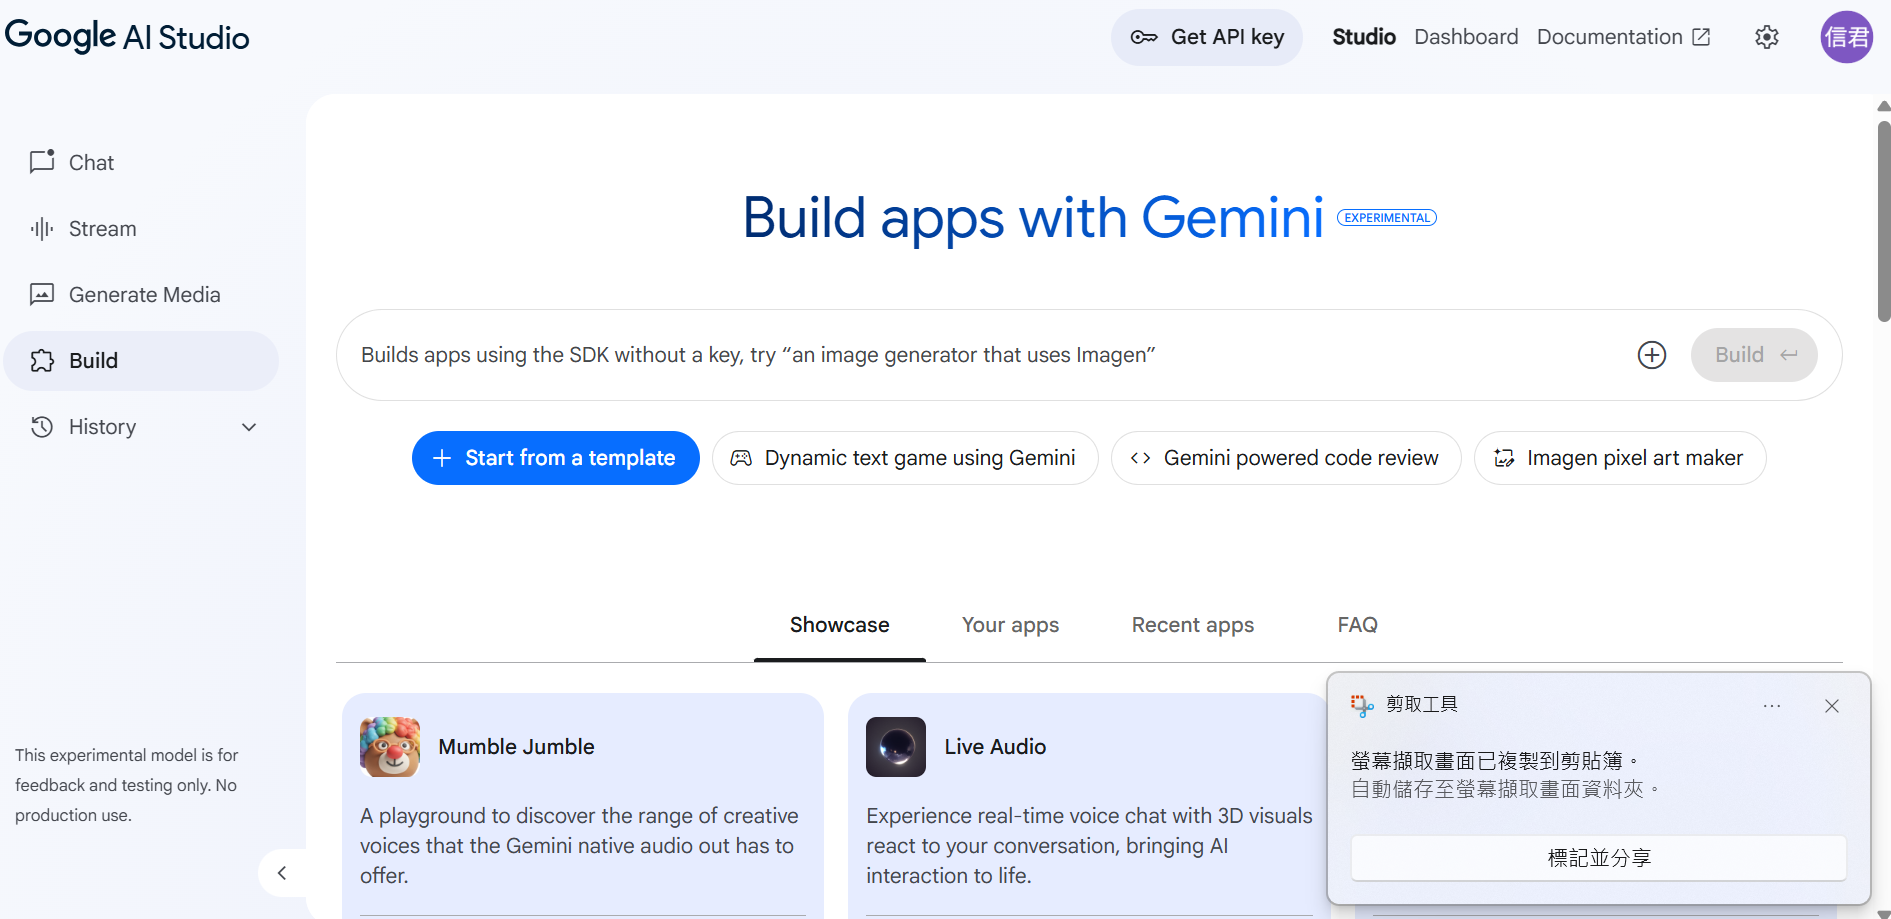Screen dimensions: 1891x919
Task: Click the Live Audio description starting 'Experience real-time voice chat'
Action: pyautogui.click(x=1089, y=846)
